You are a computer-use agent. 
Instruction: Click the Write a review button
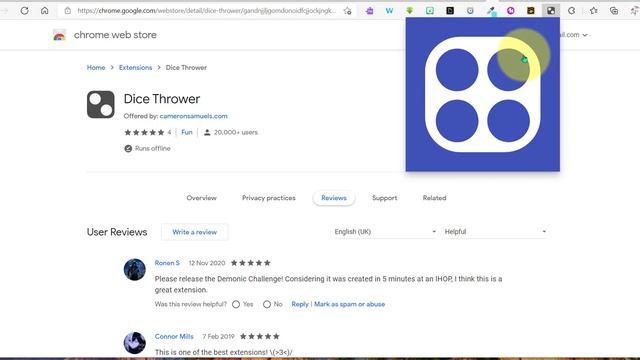click(x=195, y=232)
